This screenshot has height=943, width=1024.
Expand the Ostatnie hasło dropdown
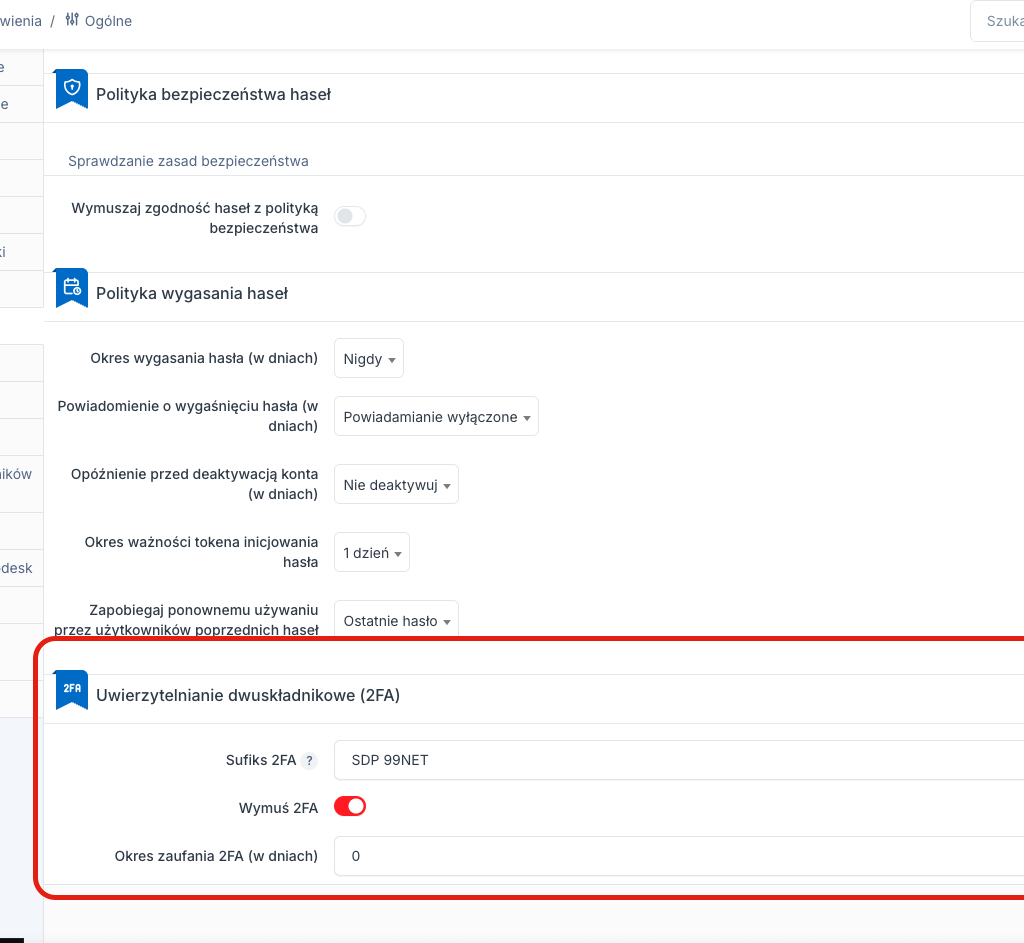396,621
